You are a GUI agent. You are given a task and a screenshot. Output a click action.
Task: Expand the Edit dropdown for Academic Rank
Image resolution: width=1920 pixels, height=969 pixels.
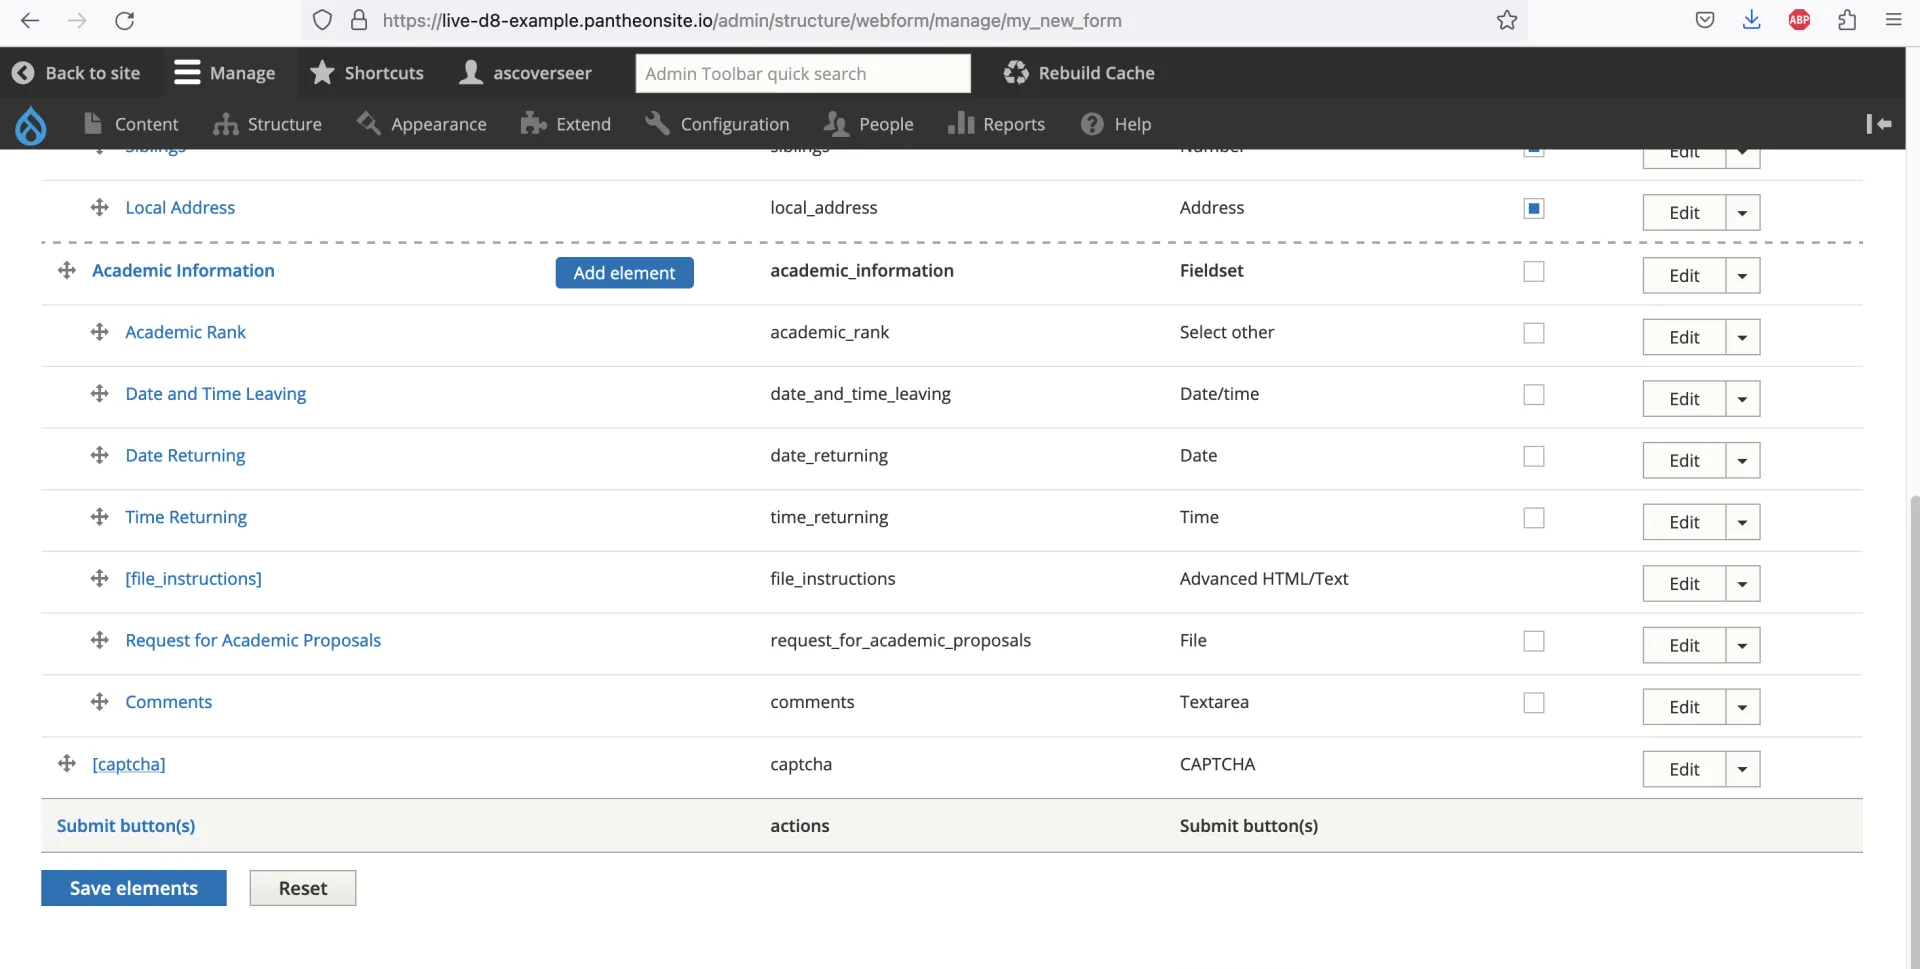[x=1743, y=338]
